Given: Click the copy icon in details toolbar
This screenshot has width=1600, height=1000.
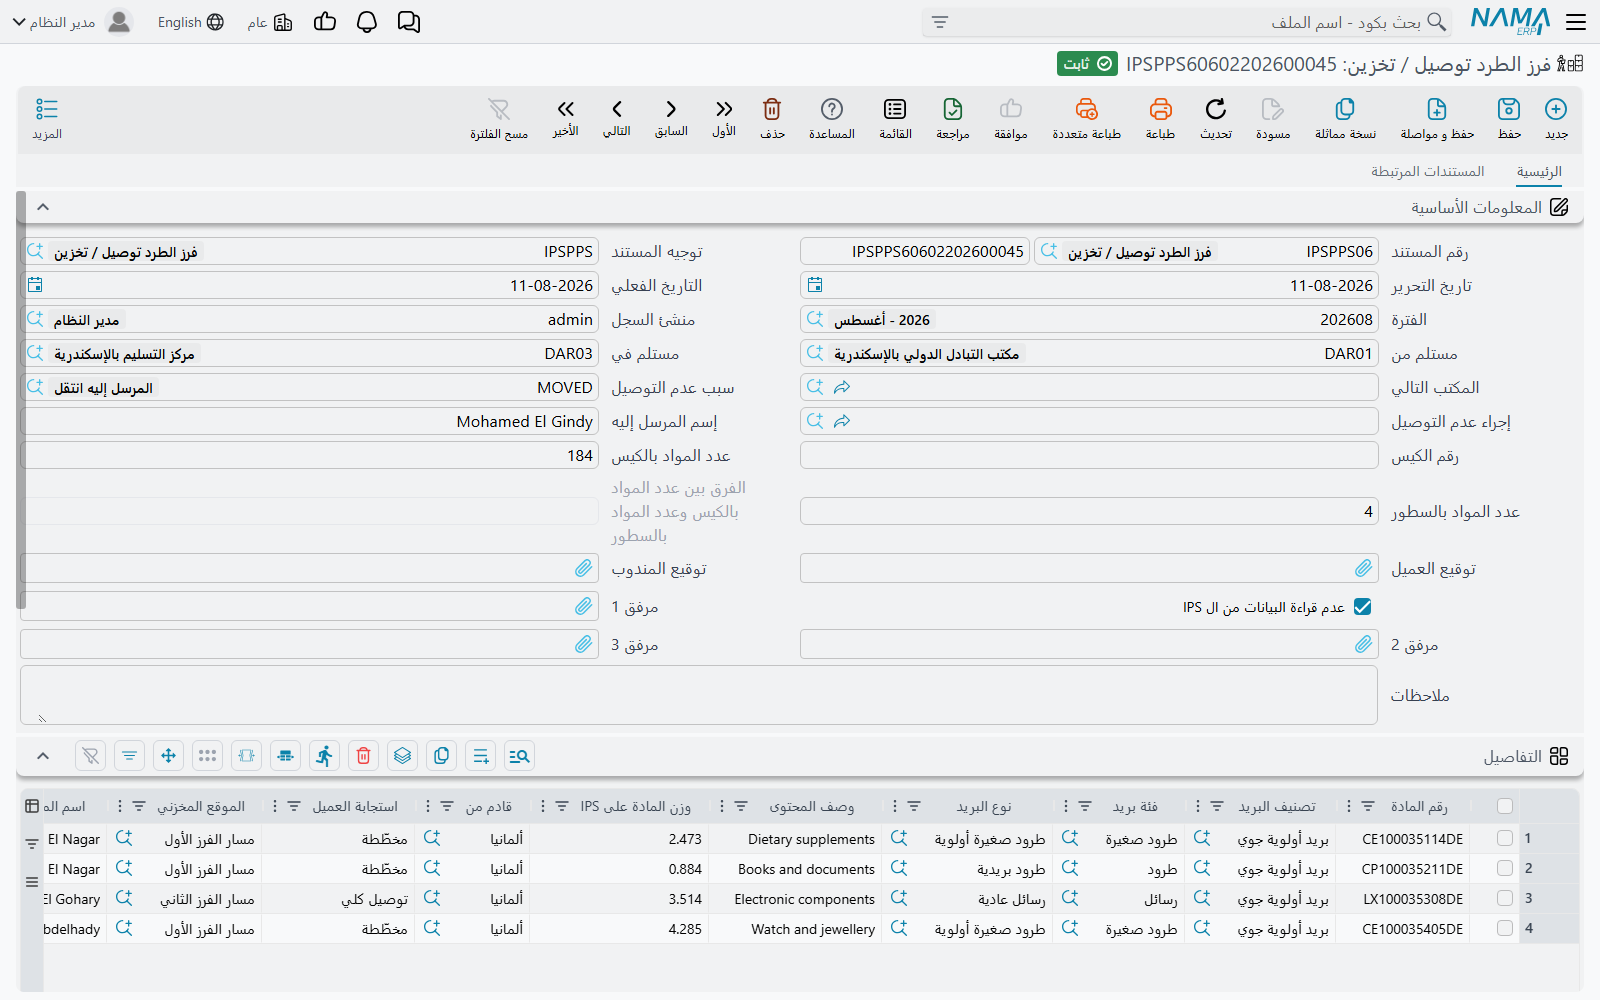Looking at the screenshot, I should tap(442, 756).
